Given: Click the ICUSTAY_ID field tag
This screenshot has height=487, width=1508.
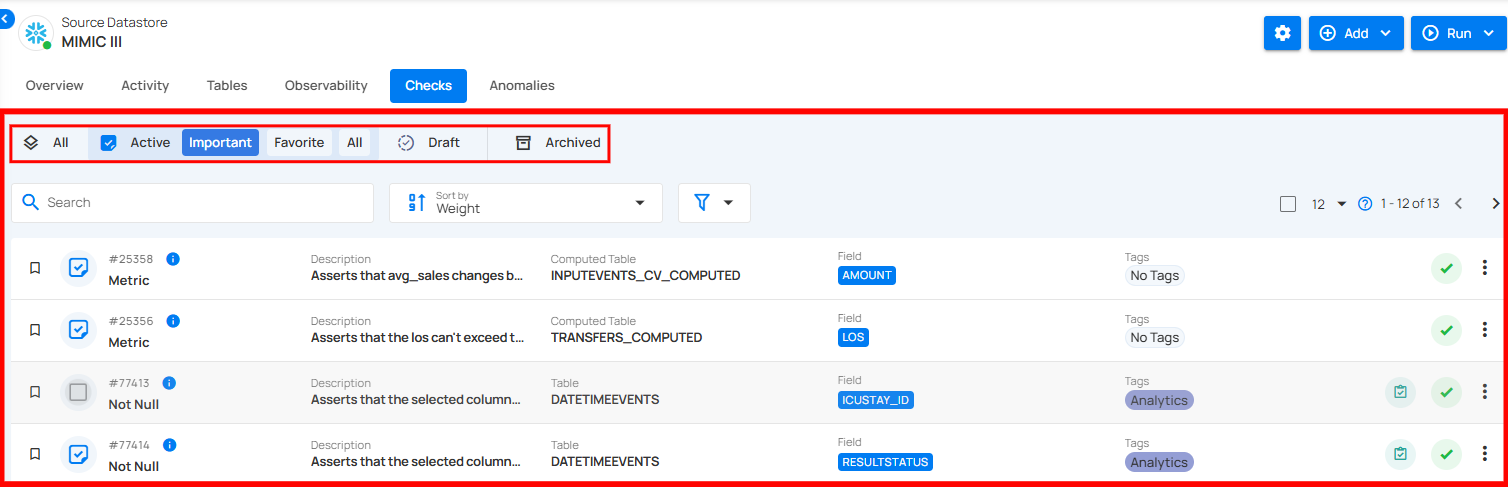Looking at the screenshot, I should tap(876, 400).
